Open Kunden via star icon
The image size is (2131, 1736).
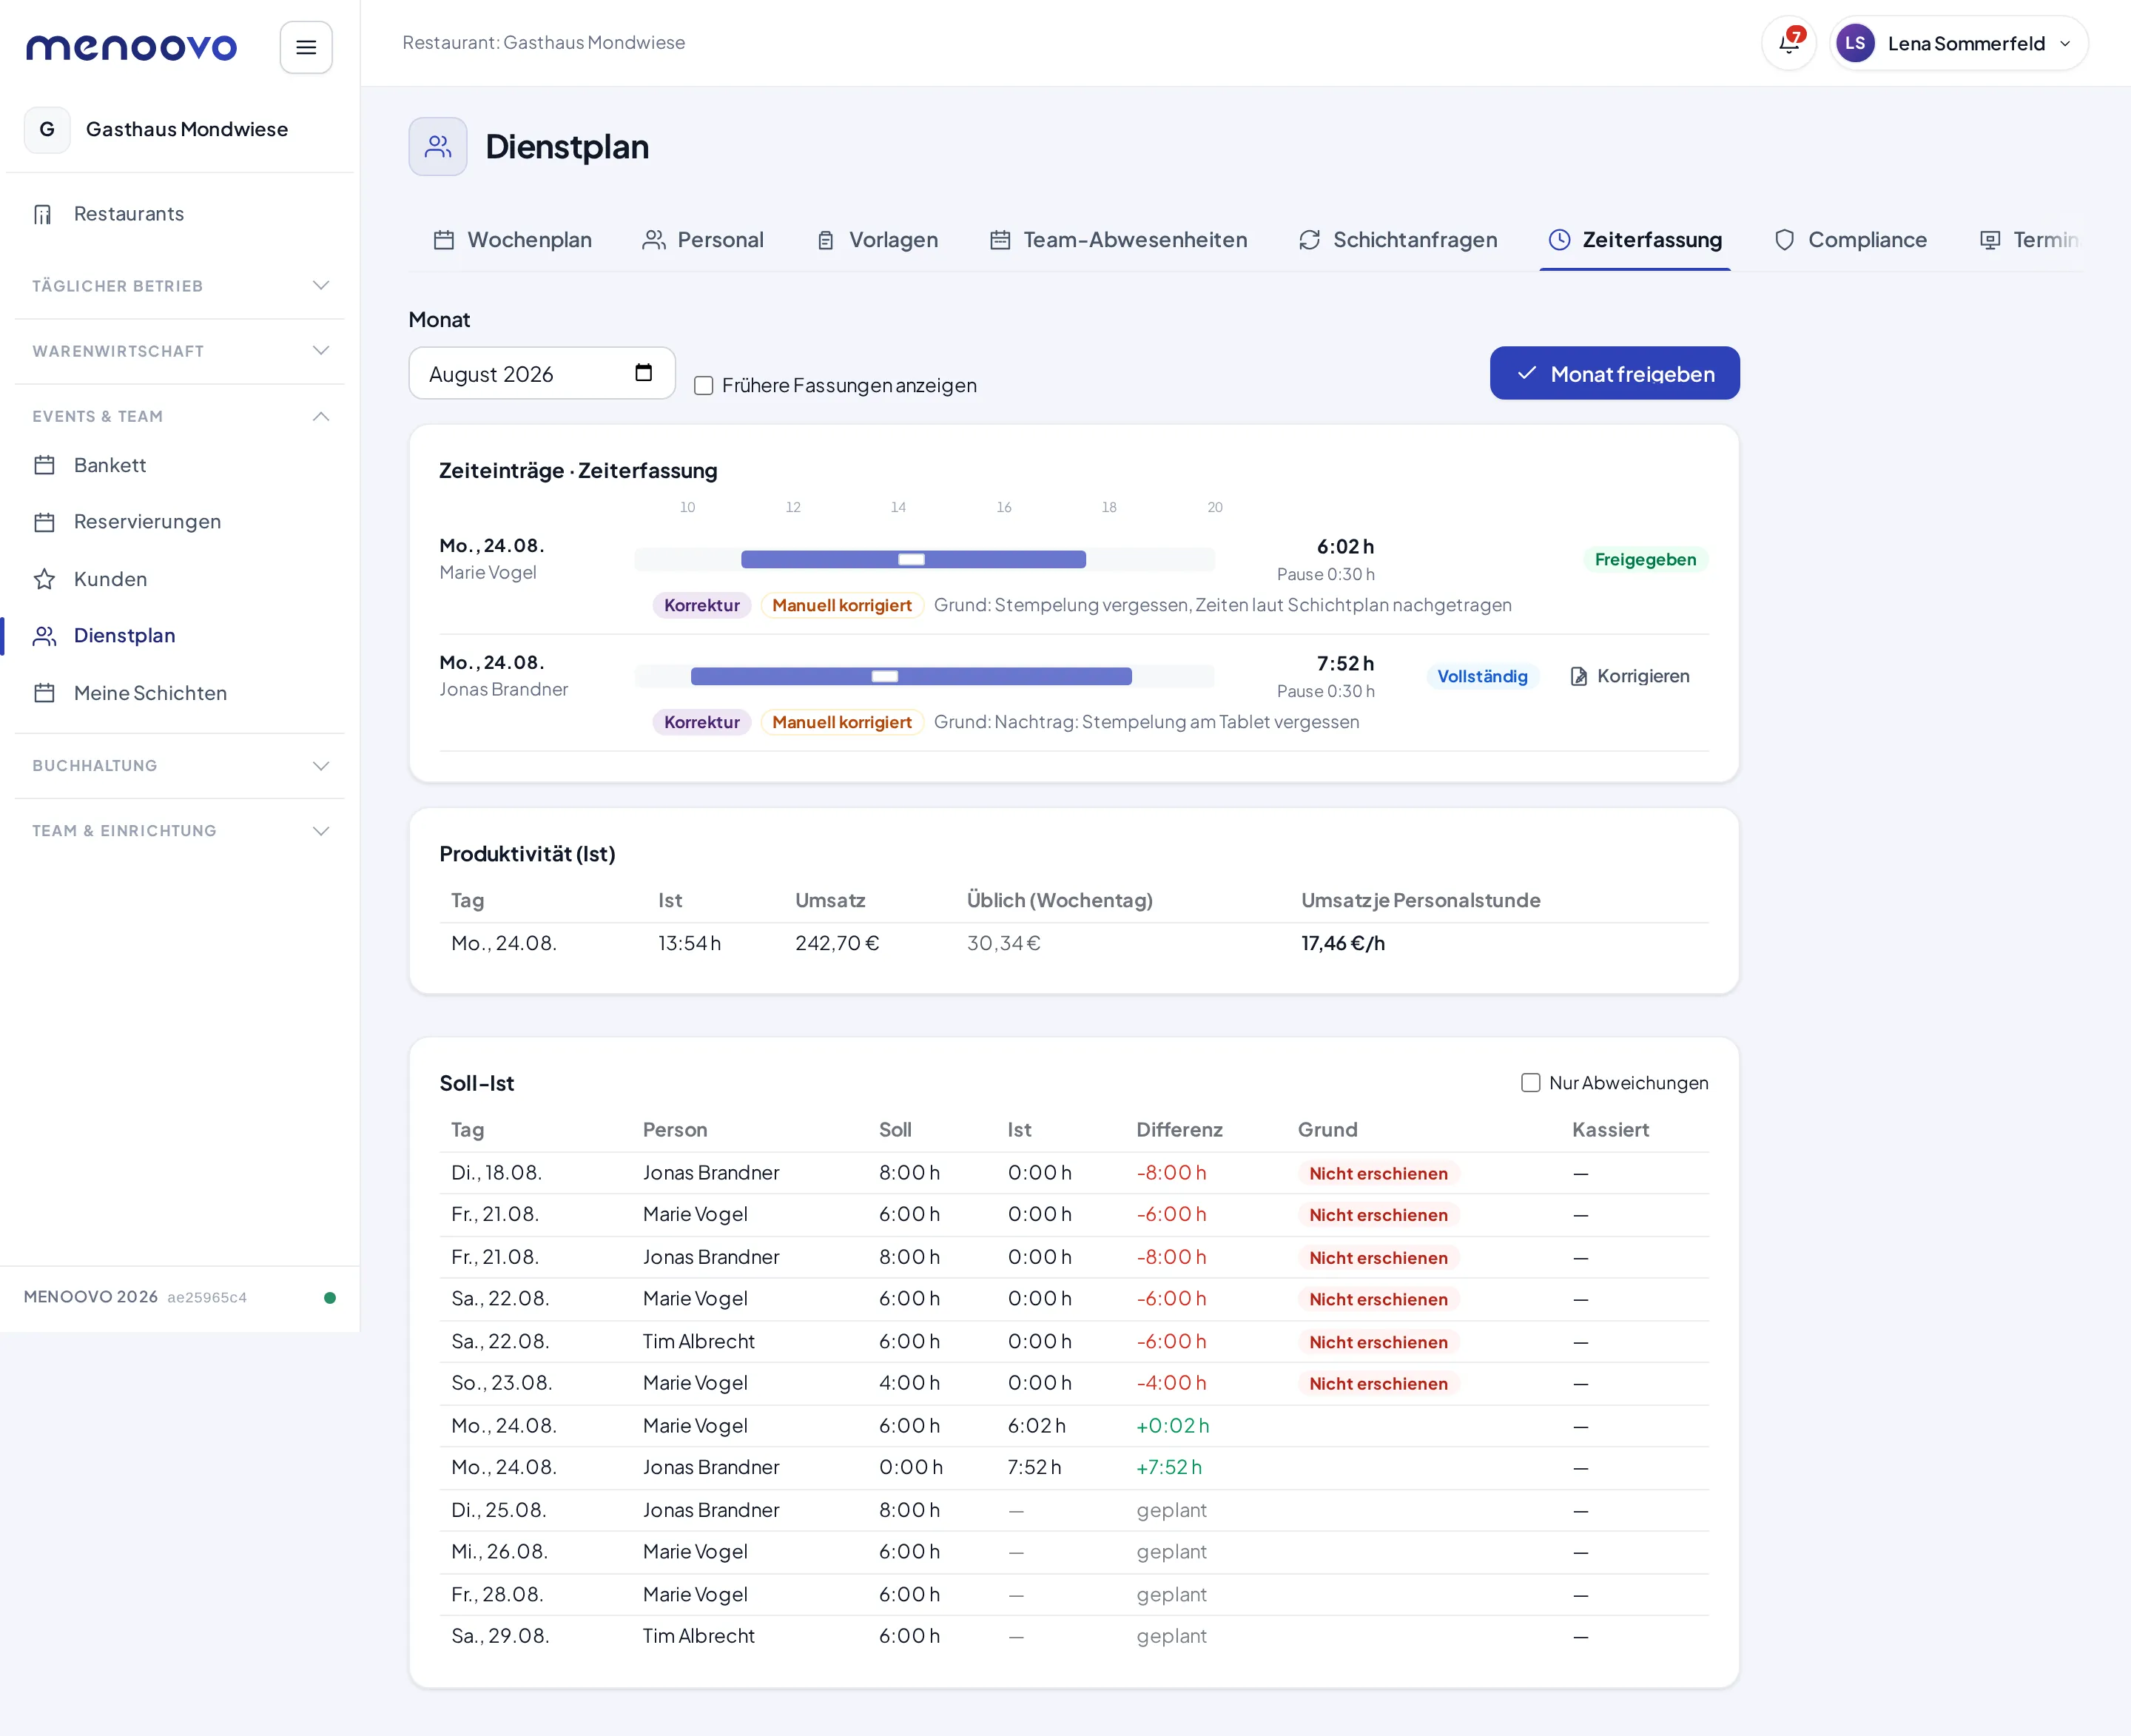click(44, 579)
